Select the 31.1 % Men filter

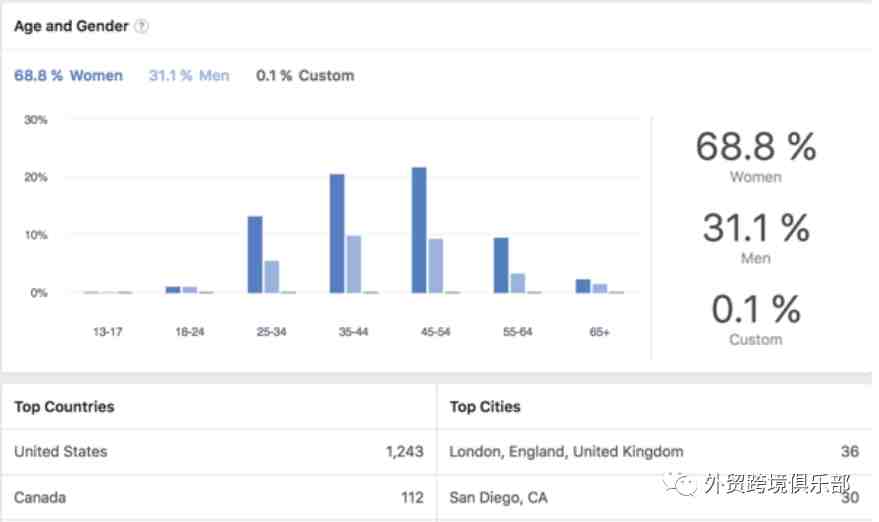189,76
